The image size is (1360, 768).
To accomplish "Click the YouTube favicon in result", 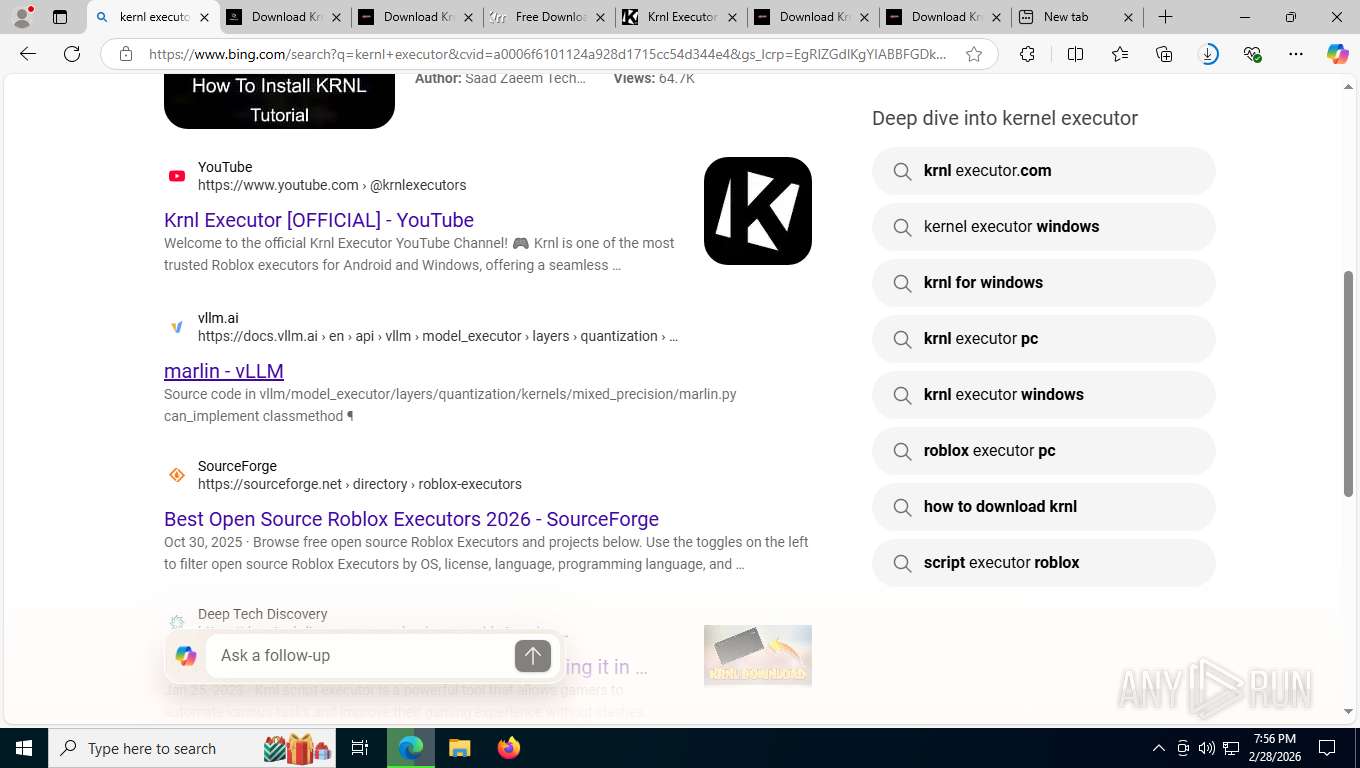I will 177,176.
